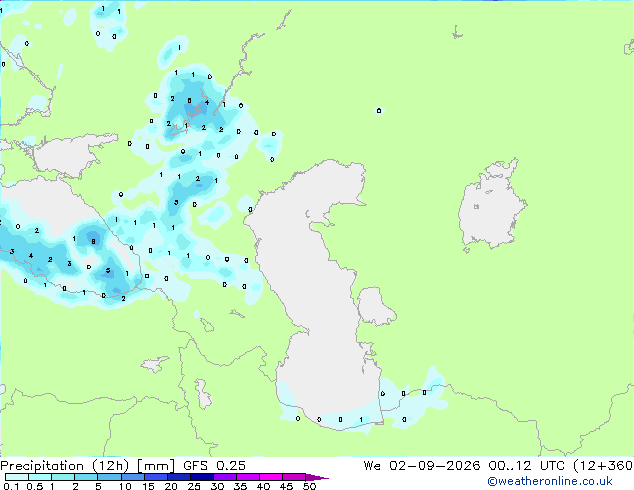Click the We 02-09-2026 date label
Image resolution: width=634 pixels, height=490 pixels.
pos(422,466)
